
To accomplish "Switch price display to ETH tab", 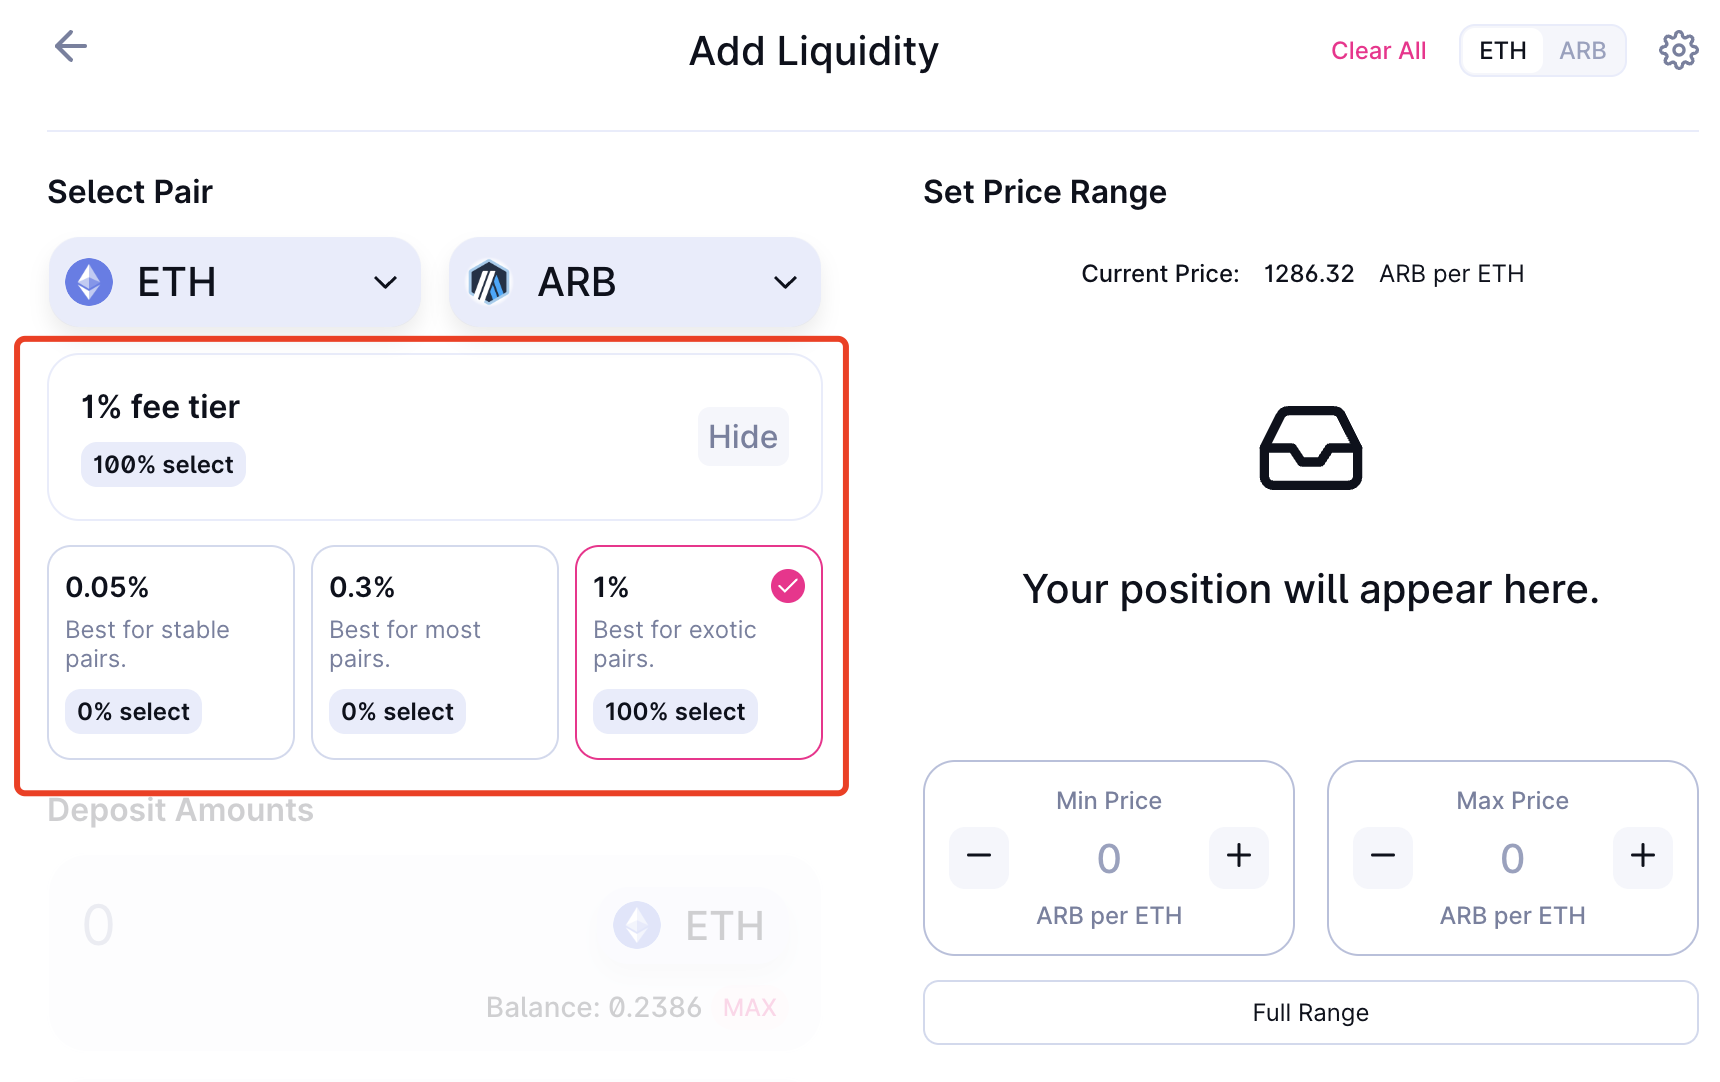I will [x=1502, y=51].
